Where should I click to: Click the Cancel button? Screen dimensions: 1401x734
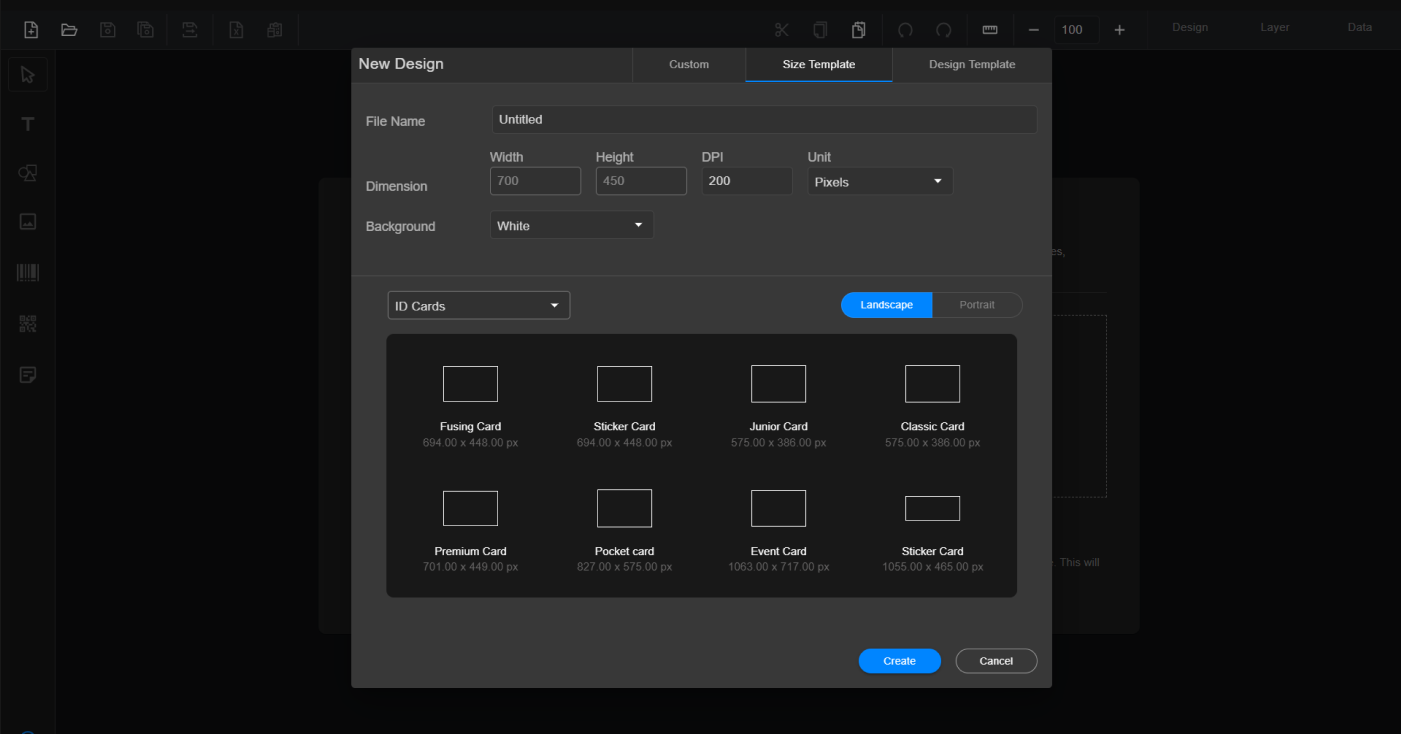[x=996, y=661]
